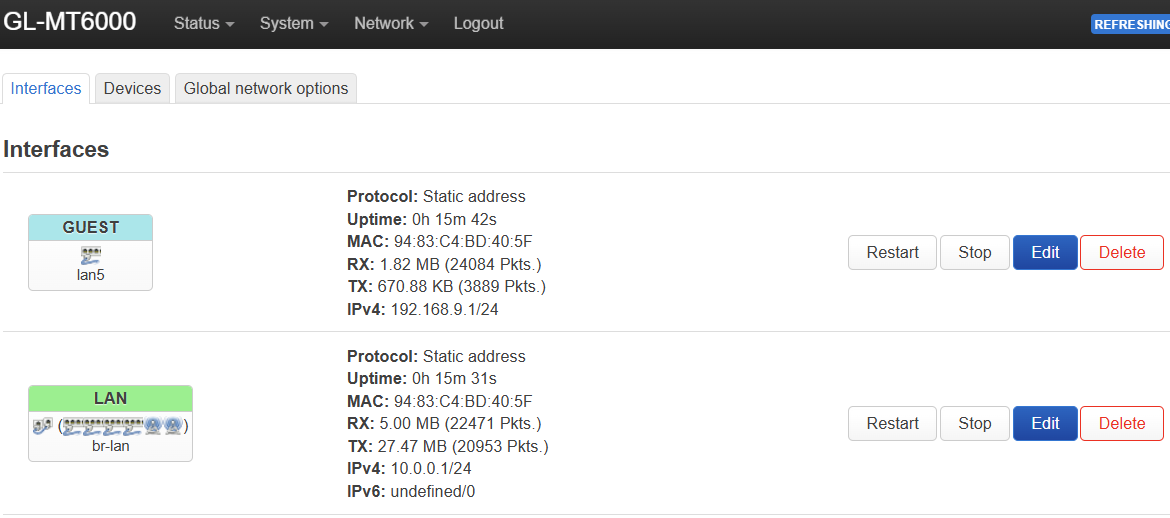The height and width of the screenshot is (518, 1170).
Task: Open the Network dropdown menu
Action: pos(391,23)
